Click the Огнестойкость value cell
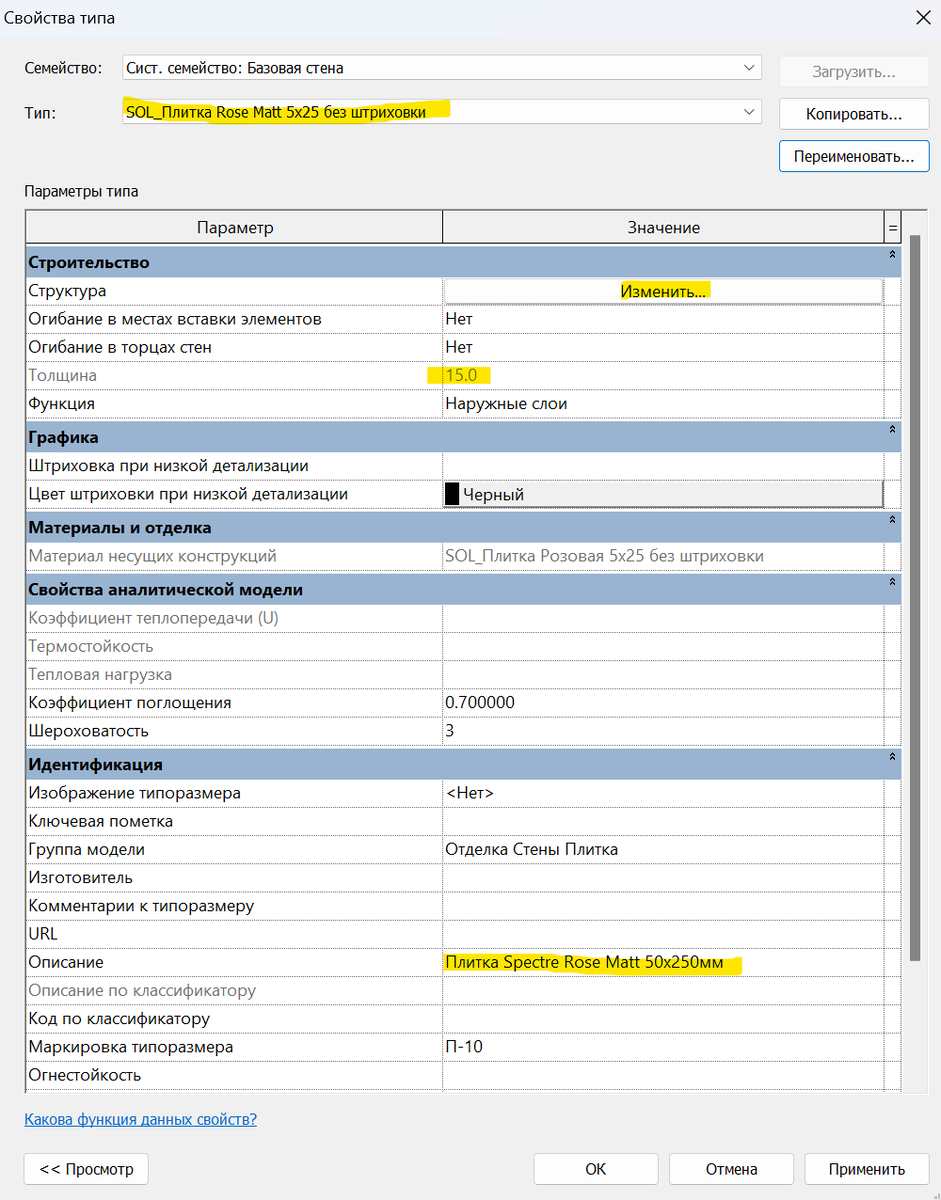The width and height of the screenshot is (941, 1200). 663,1075
